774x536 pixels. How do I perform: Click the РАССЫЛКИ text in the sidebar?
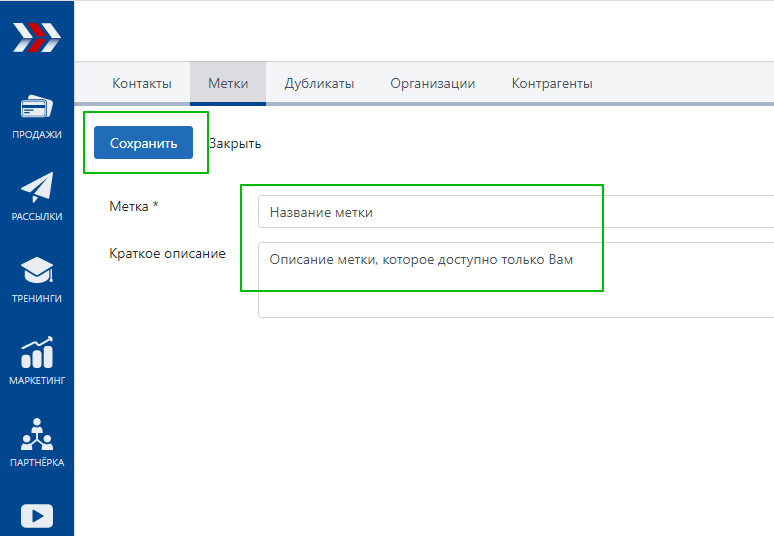pyautogui.click(x=37, y=216)
